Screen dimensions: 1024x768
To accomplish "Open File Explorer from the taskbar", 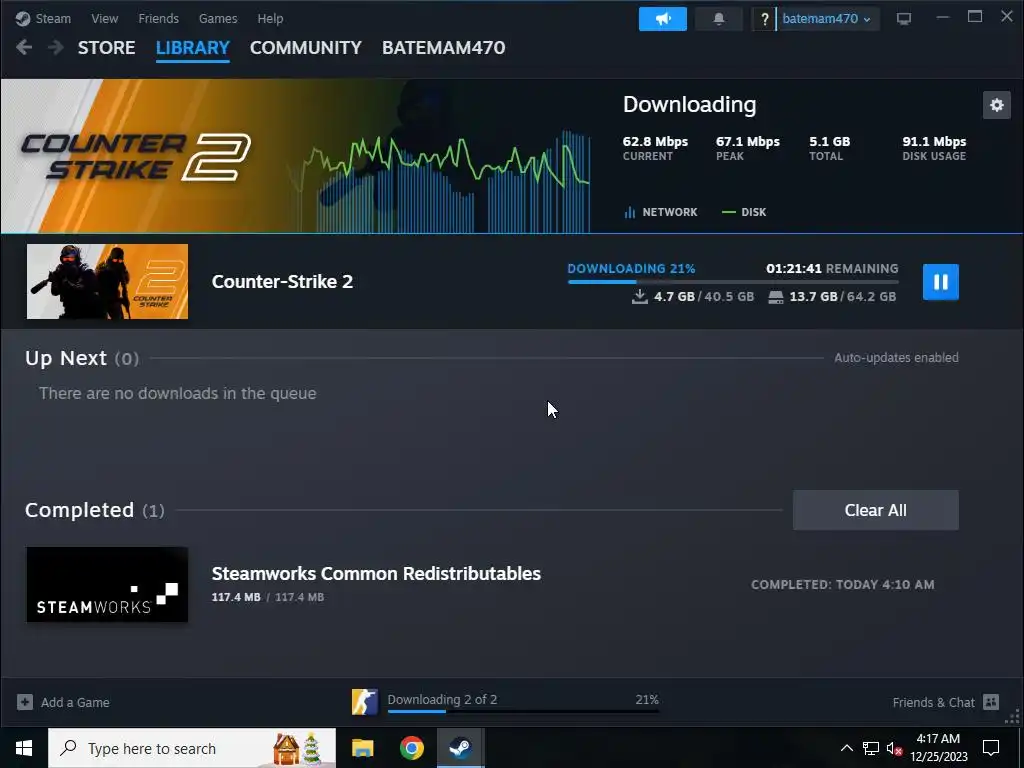I will click(x=362, y=748).
